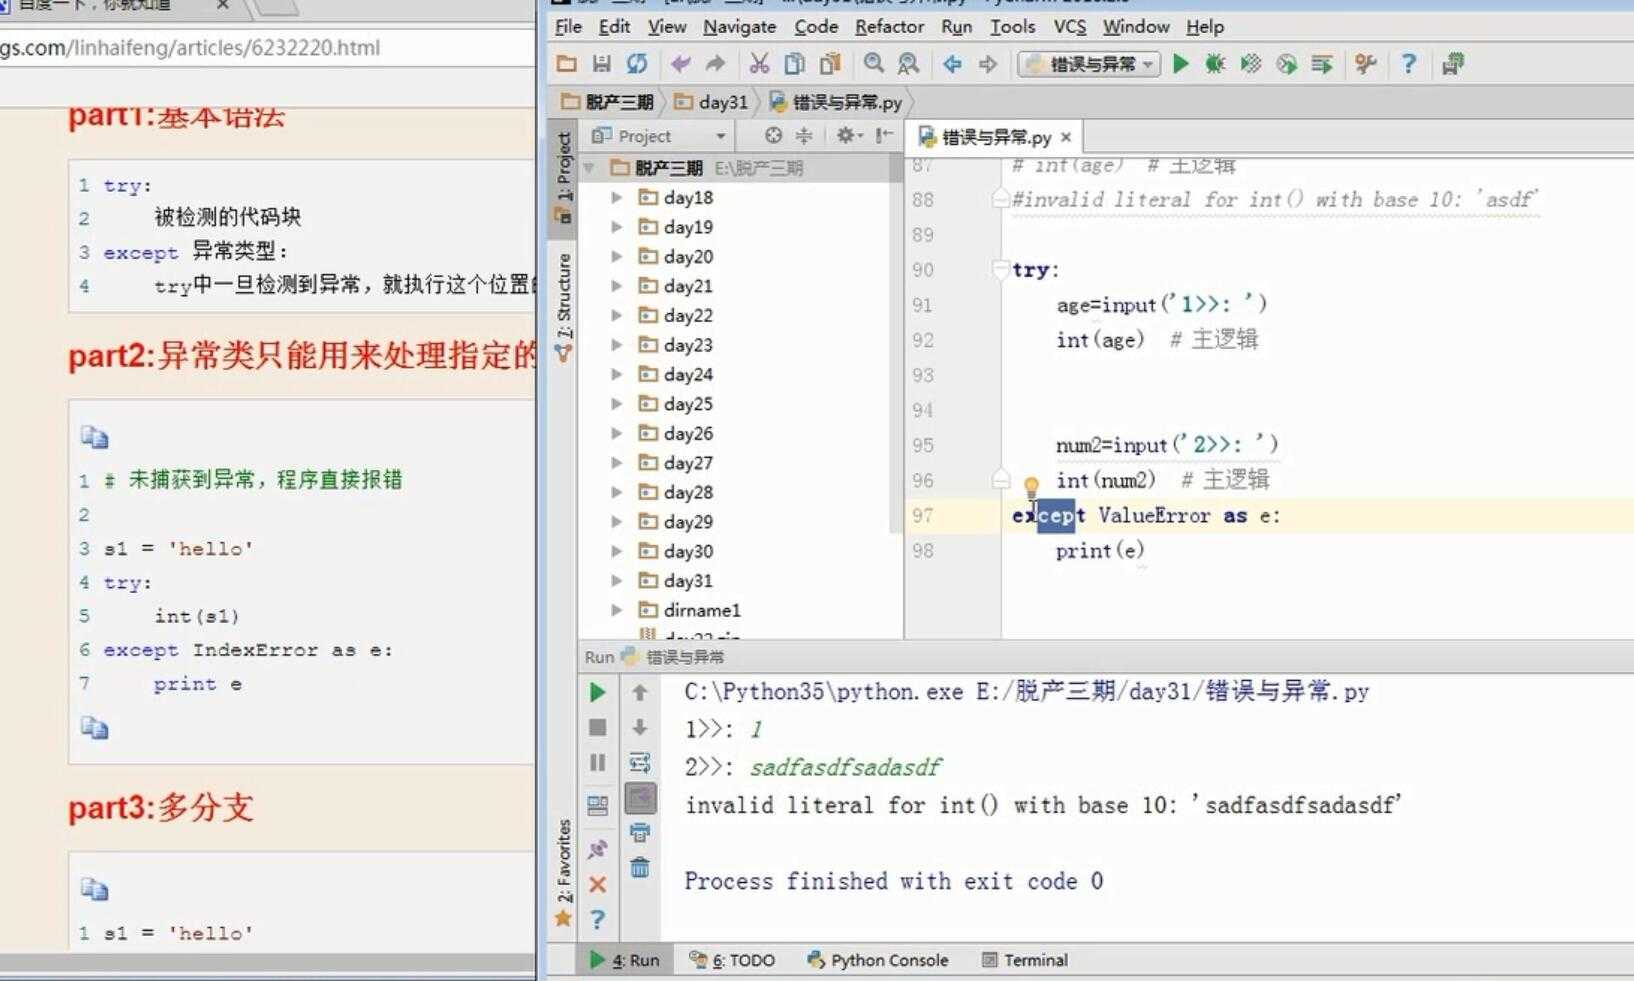Rerun program in Run panel
The width and height of the screenshot is (1634, 981).
[597, 692]
